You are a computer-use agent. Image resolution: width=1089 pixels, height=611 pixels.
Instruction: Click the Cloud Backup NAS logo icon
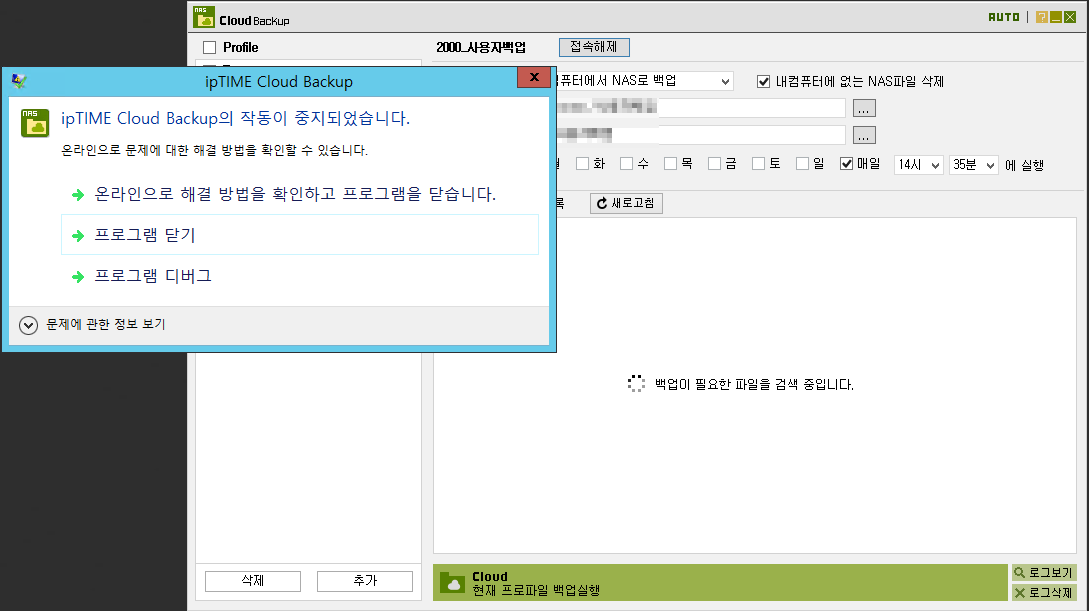coord(203,17)
